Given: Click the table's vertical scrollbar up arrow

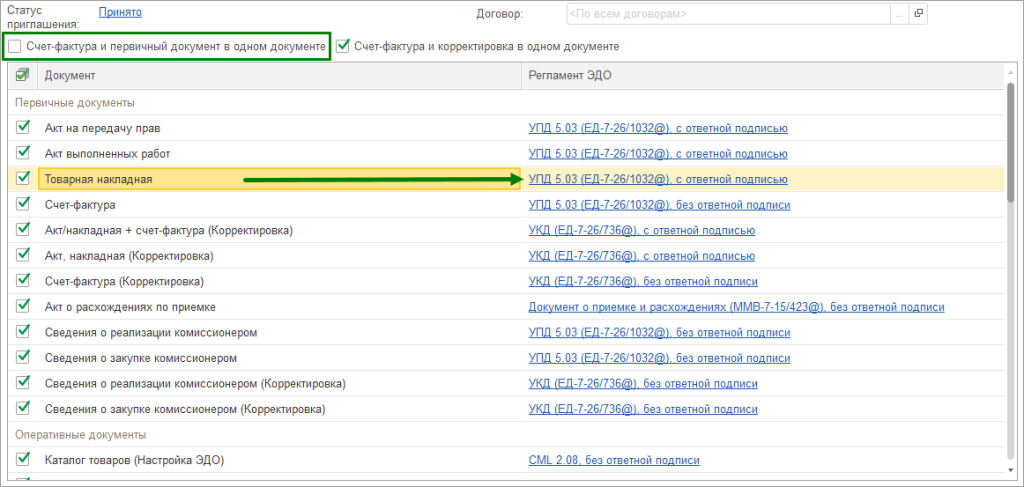Looking at the screenshot, I should pos(1010,73).
